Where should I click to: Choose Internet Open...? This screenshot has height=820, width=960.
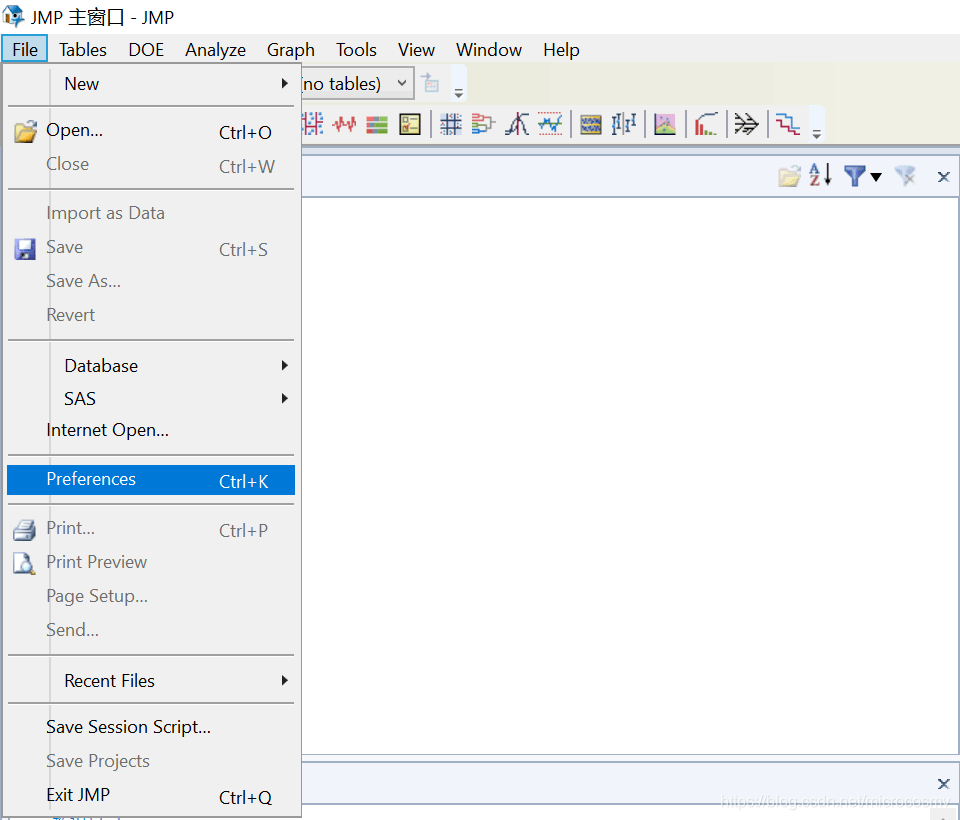[x=151, y=430]
